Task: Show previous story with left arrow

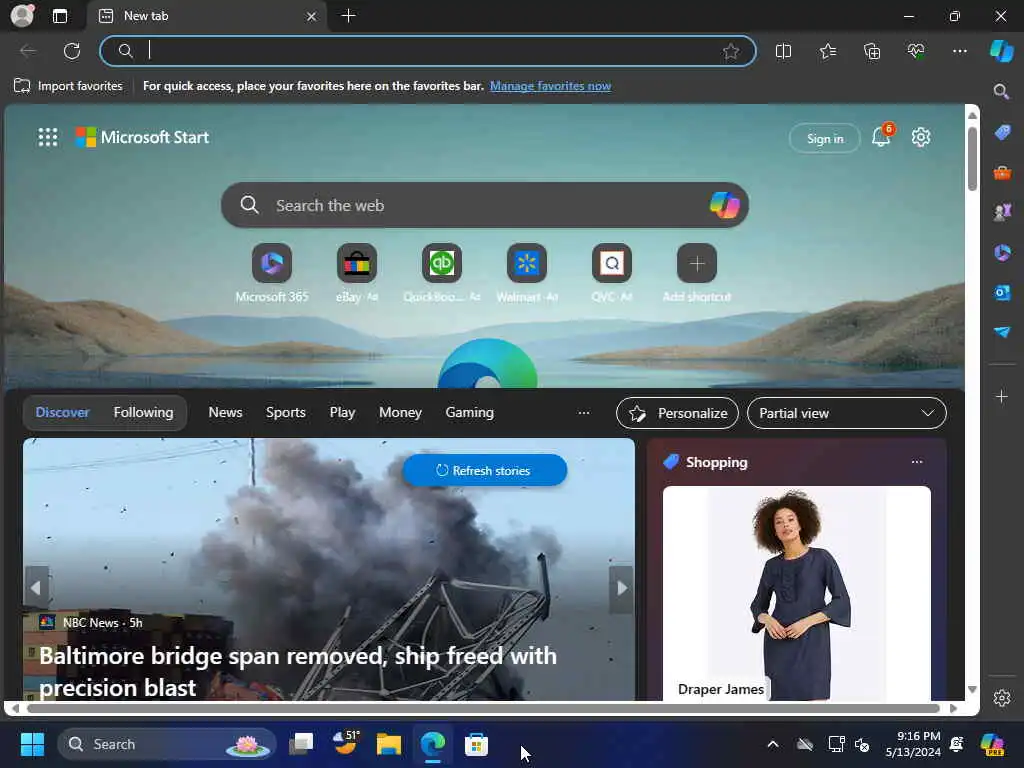Action: pyautogui.click(x=36, y=588)
